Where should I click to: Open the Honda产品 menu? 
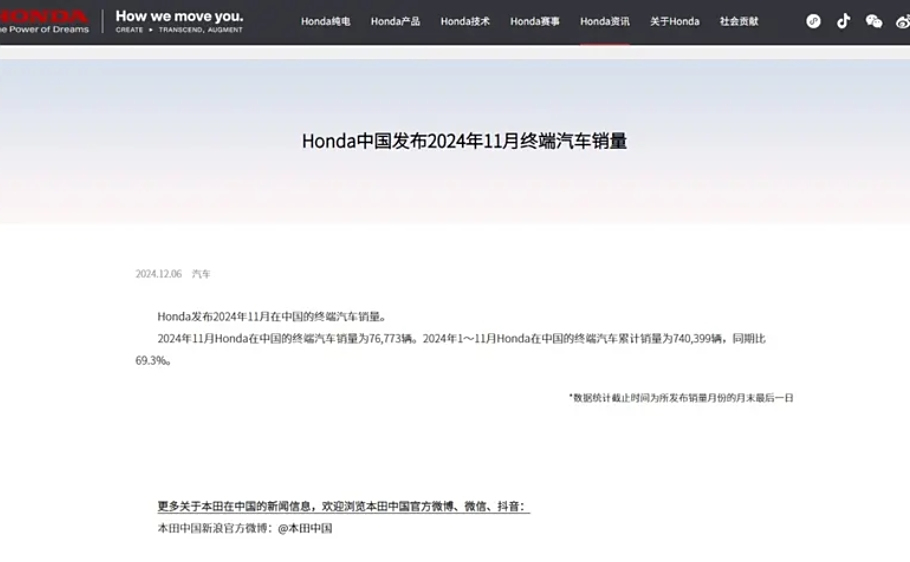tap(395, 21)
